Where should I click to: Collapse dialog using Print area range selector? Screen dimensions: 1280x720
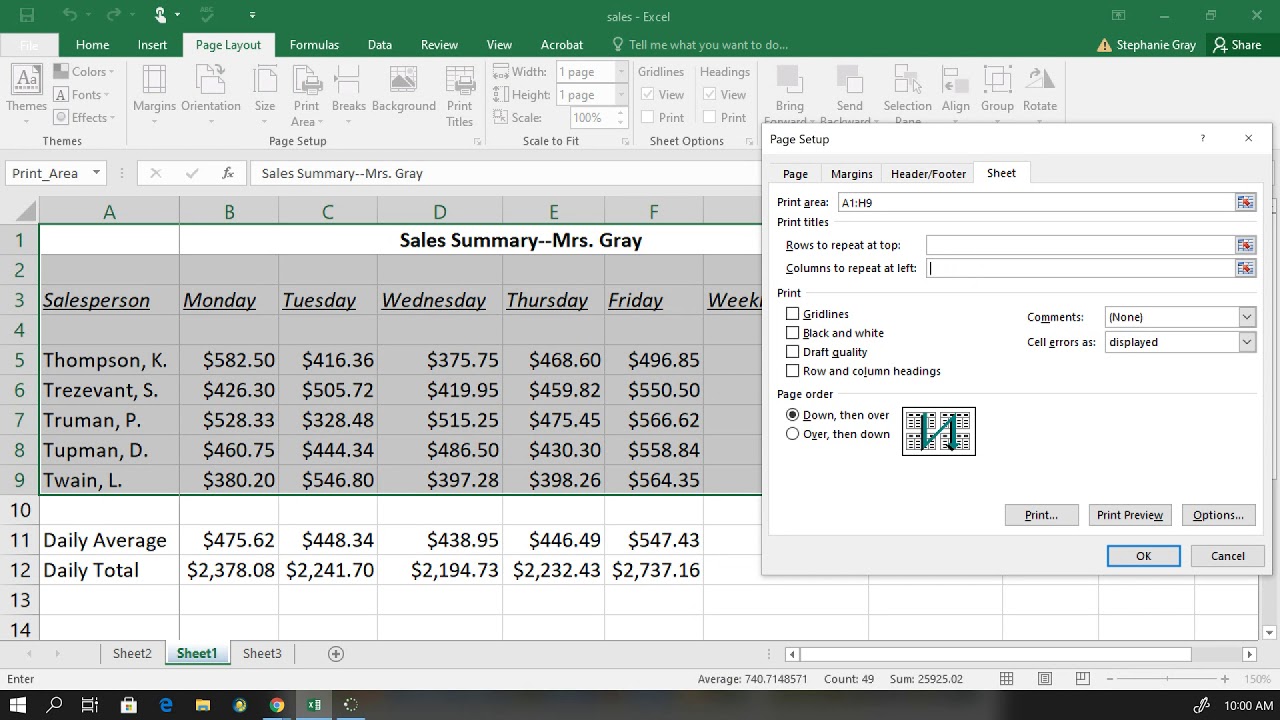(1245, 202)
